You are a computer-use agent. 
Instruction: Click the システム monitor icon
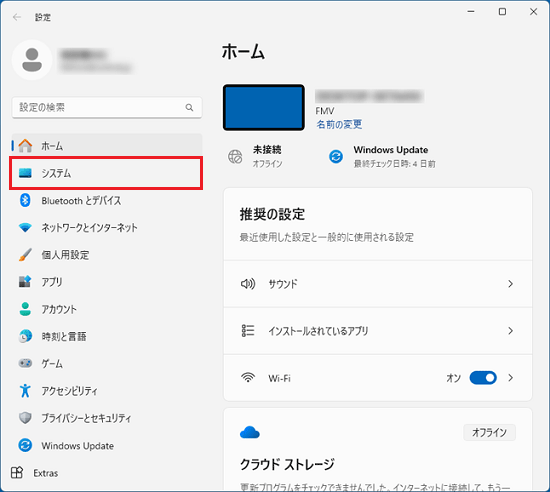pyautogui.click(x=25, y=173)
